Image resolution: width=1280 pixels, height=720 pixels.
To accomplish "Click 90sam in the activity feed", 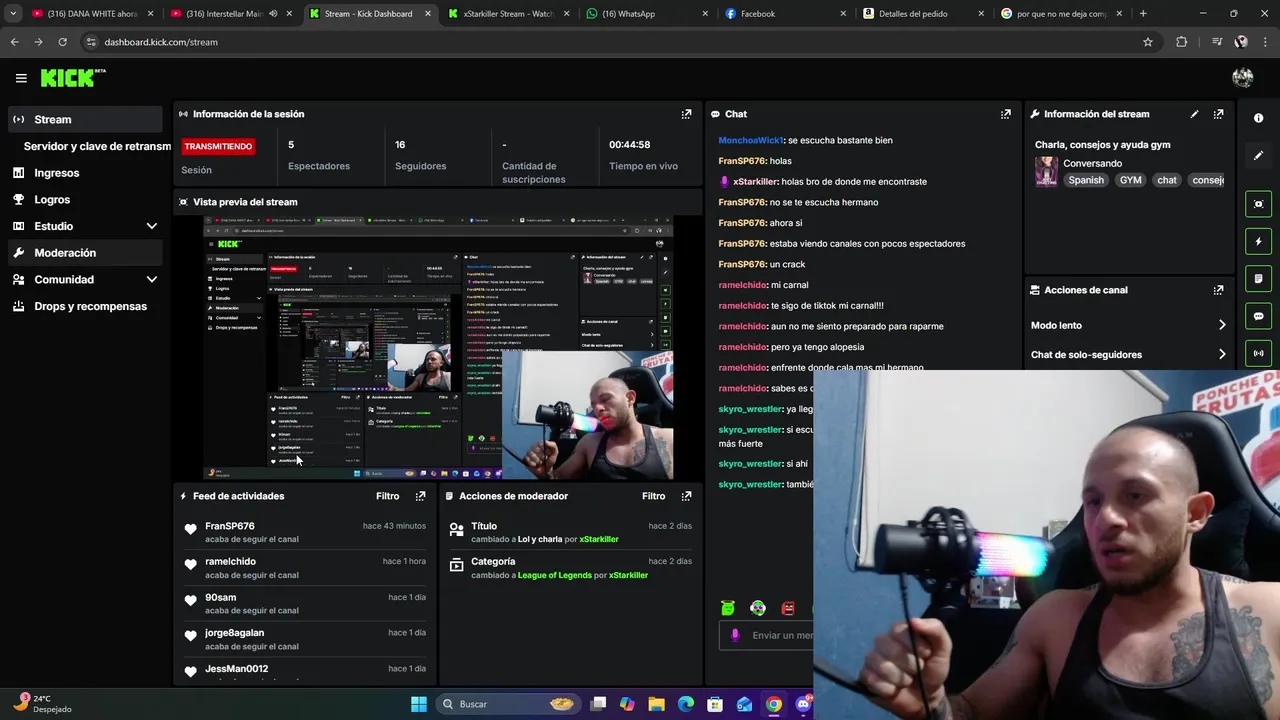I will (x=220, y=597).
